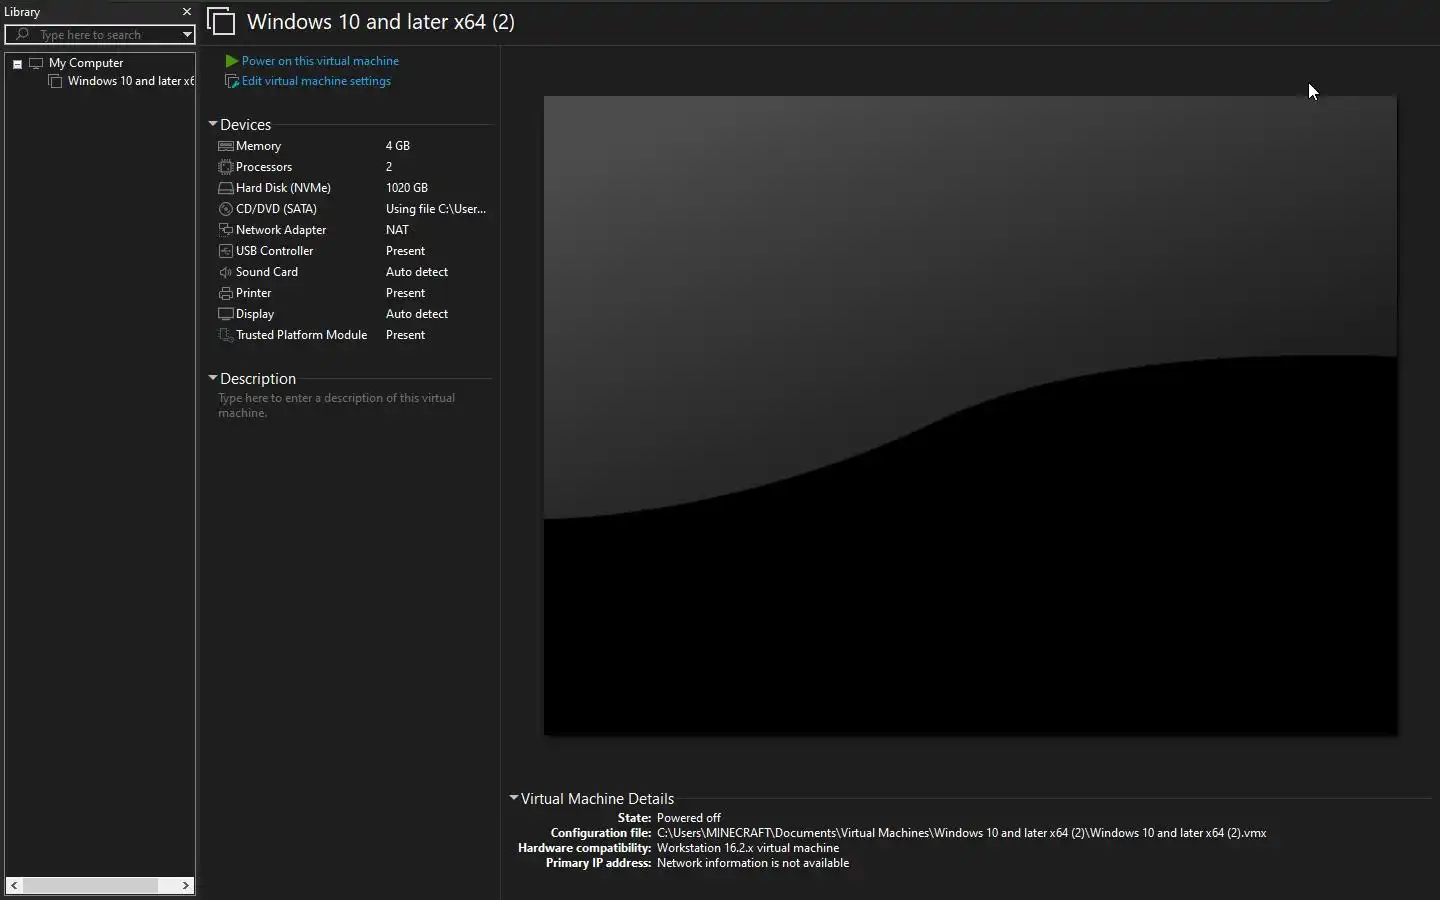Click the Workstation 16.2.x compatibility text

pyautogui.click(x=748, y=848)
